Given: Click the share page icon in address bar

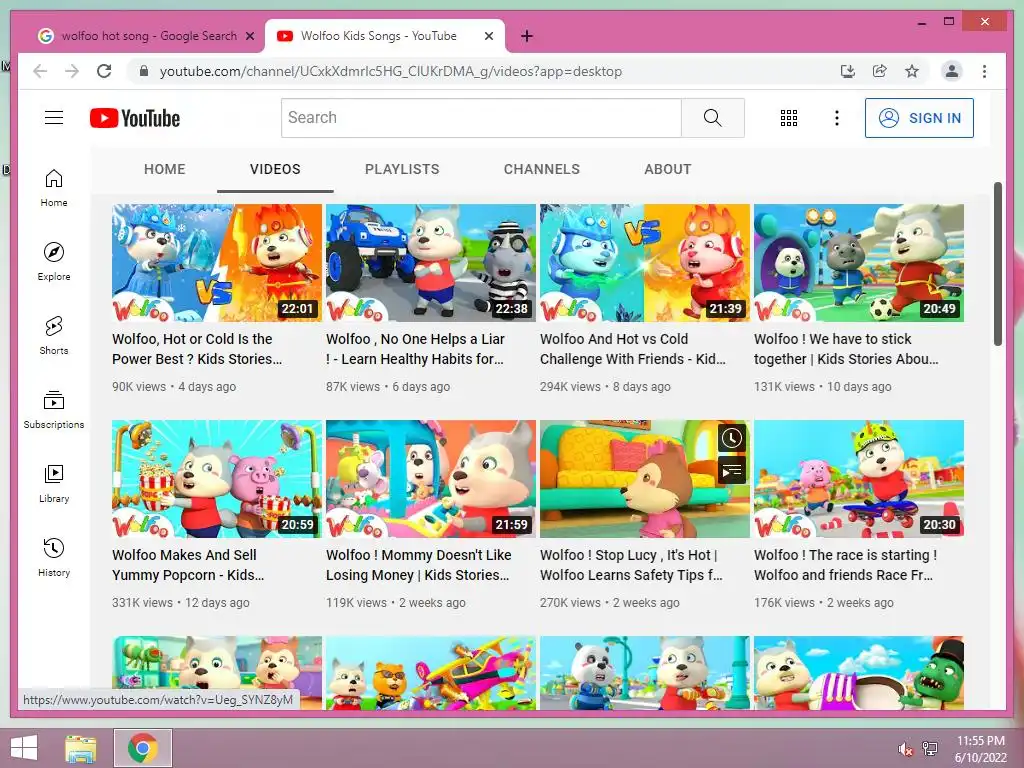Looking at the screenshot, I should [880, 71].
